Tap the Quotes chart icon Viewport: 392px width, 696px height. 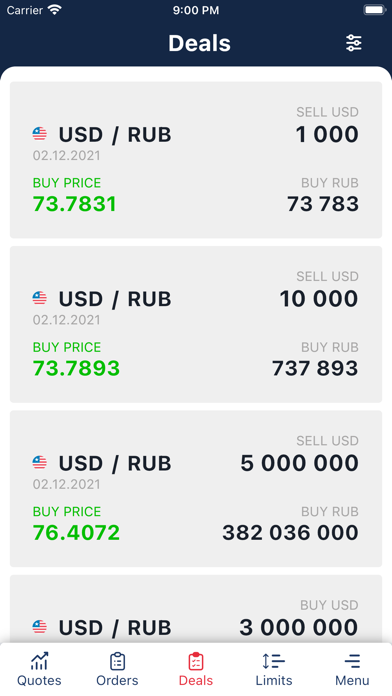40,661
